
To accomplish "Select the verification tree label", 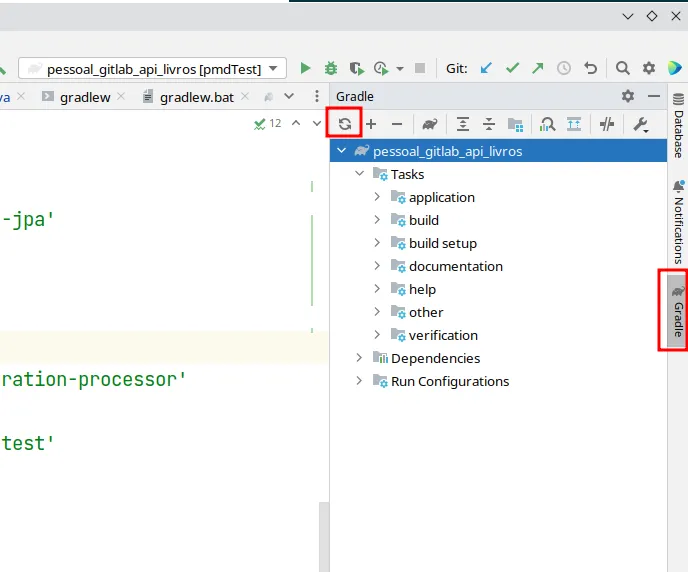I will [x=443, y=336].
